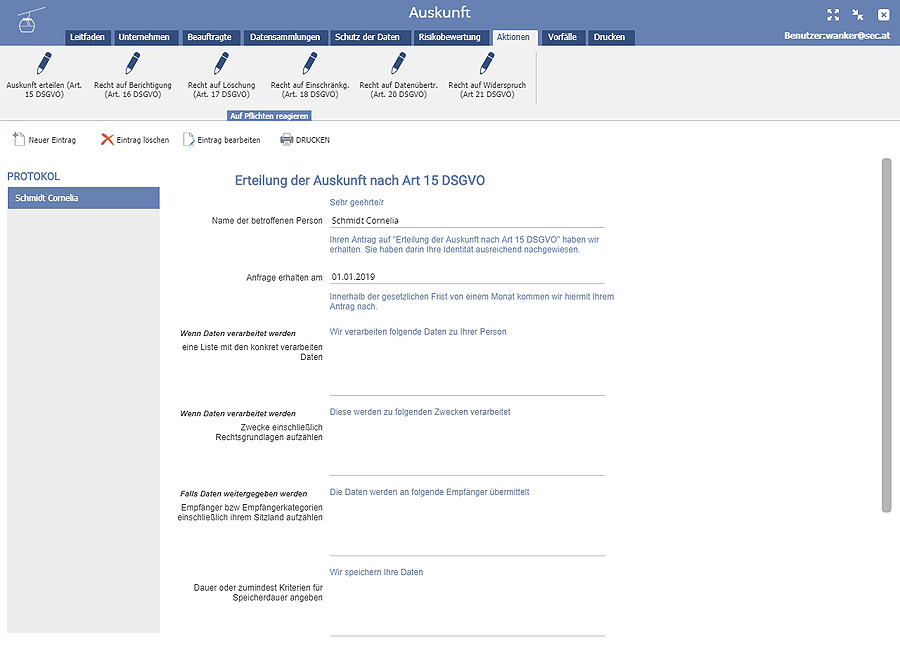Edit entry via Eintrag bearbeiten
Image resolution: width=900 pixels, height=649 pixels.
point(221,140)
